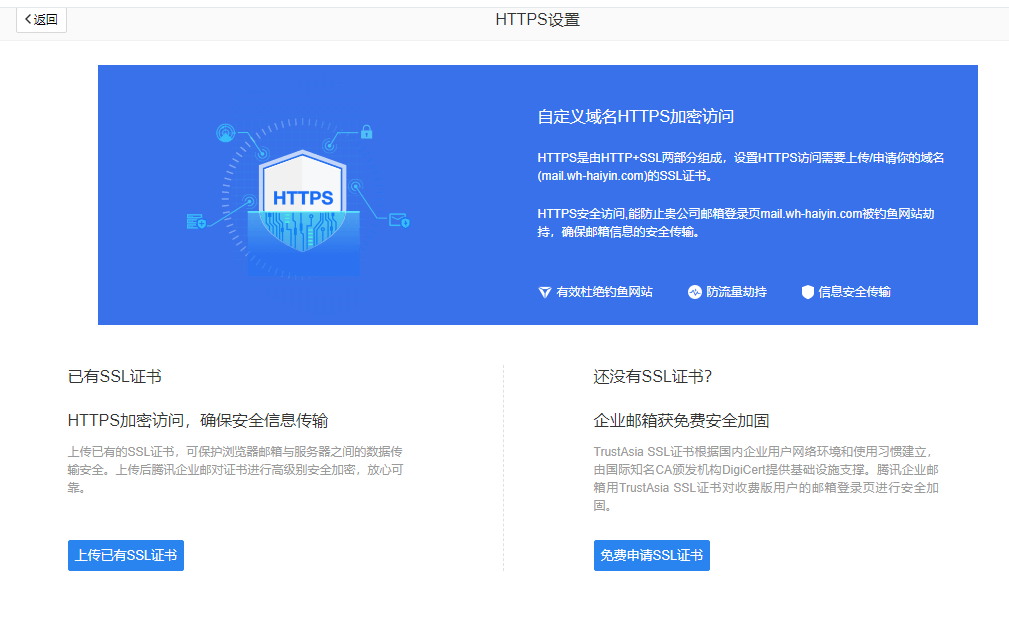The height and width of the screenshot is (623, 1009).
Task: Click the document-with-shield icon in the banner
Action: click(196, 221)
